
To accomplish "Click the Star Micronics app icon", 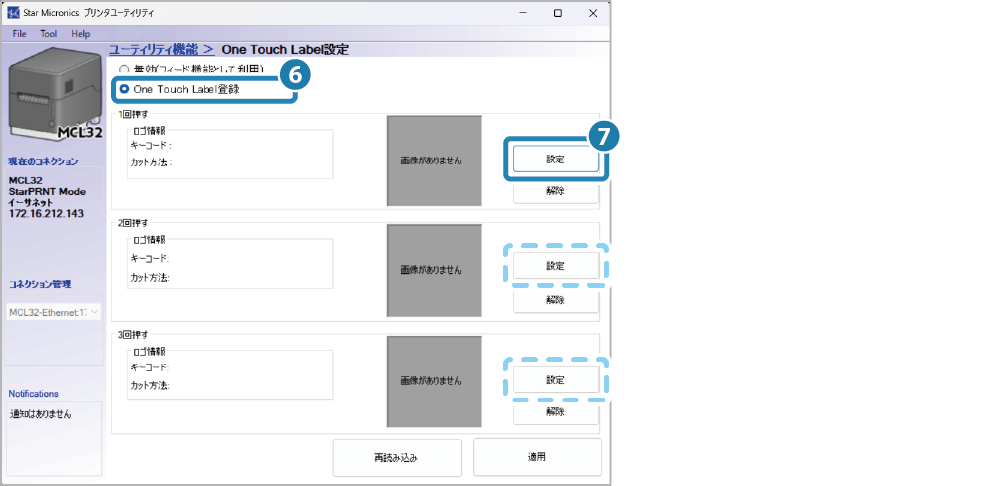I will 13,13.
